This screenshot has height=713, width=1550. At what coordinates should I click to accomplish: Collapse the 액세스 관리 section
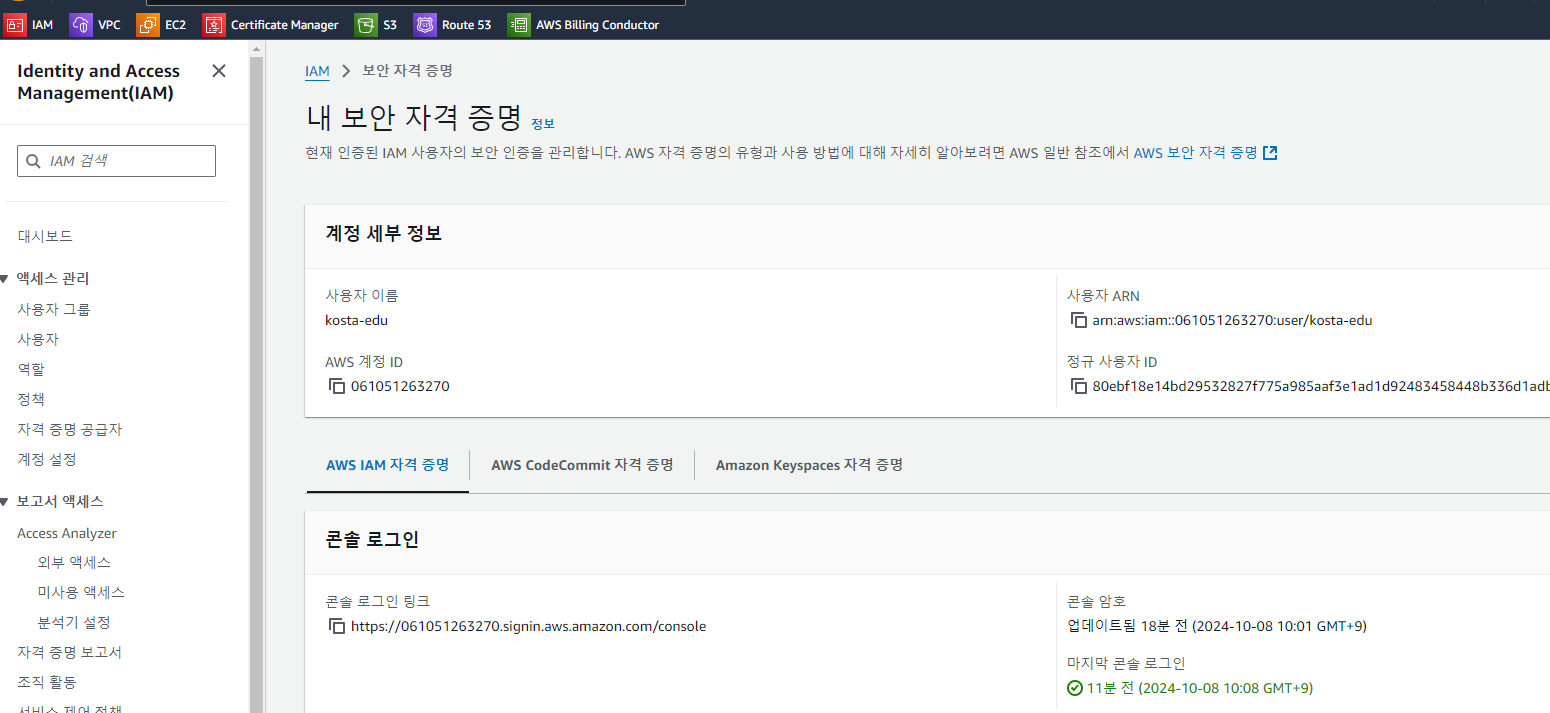coord(4,278)
